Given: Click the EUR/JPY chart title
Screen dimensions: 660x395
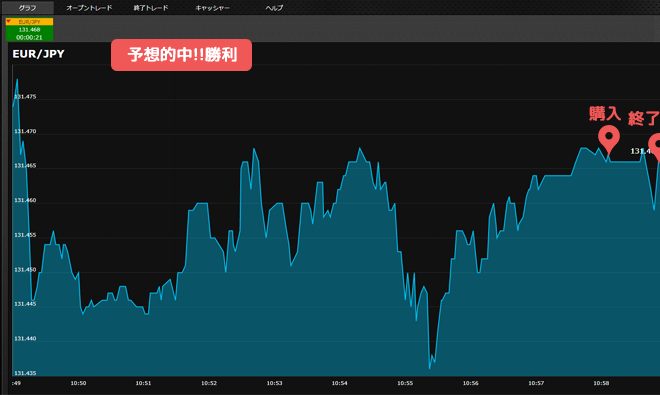Looking at the screenshot, I should 38,54.
